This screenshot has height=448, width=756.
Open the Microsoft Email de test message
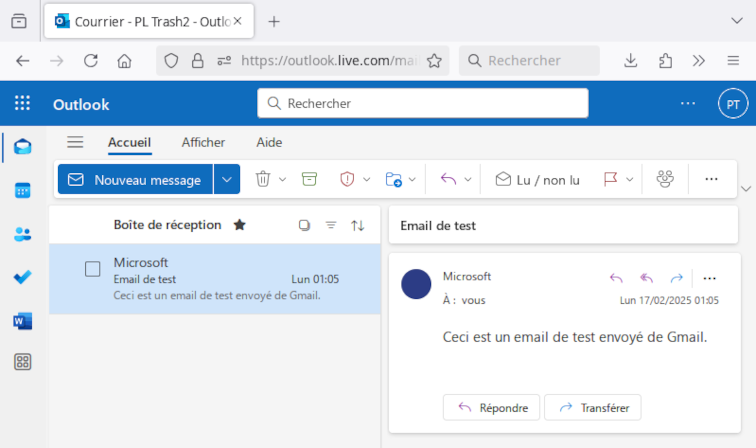pyautogui.click(x=215, y=279)
